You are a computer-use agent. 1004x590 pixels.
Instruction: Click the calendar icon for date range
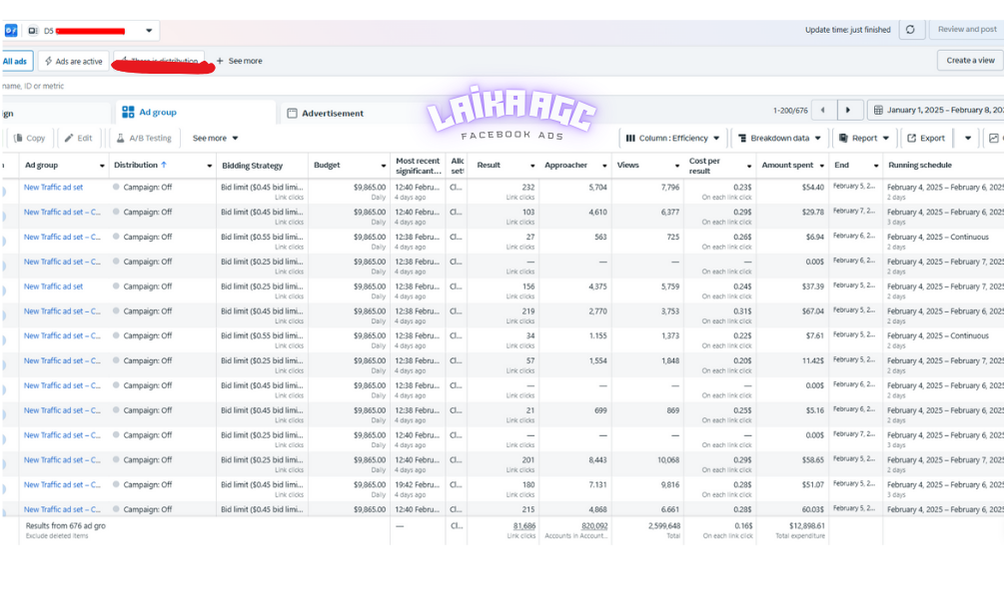pyautogui.click(x=878, y=110)
